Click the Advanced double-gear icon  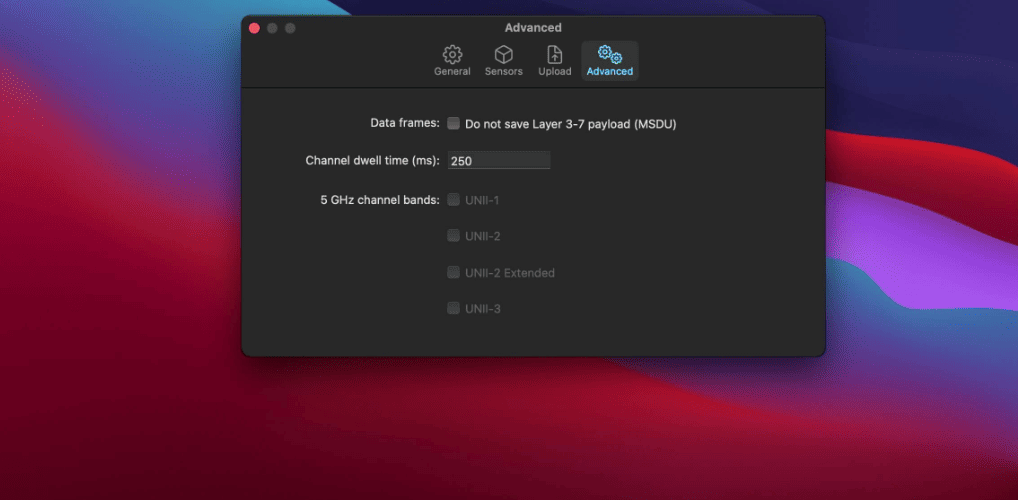coord(610,55)
